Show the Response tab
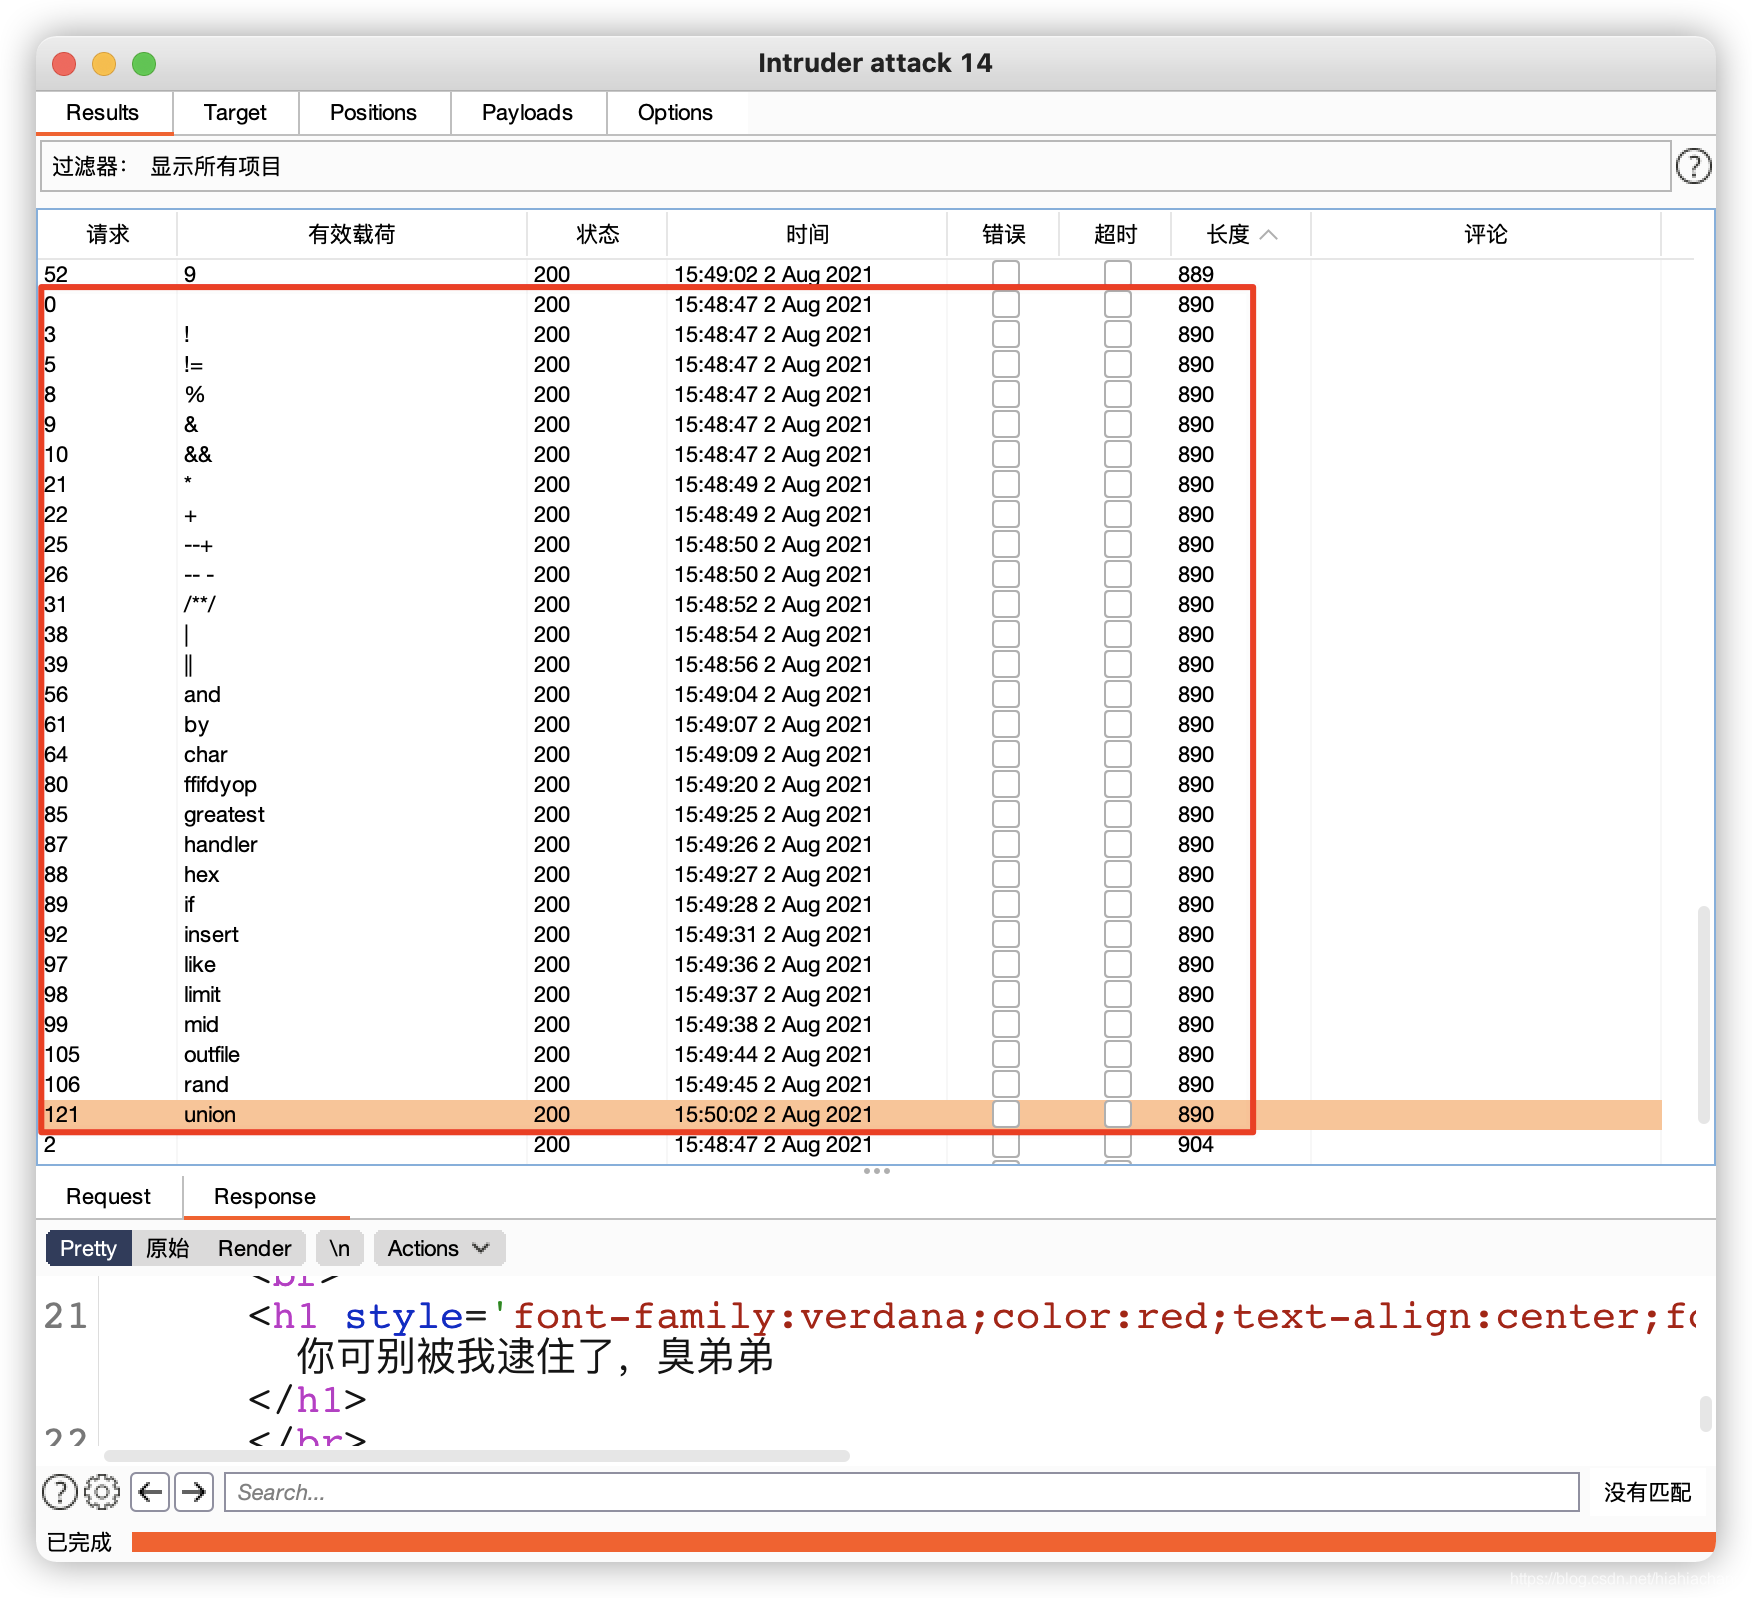Viewport: 1752px width, 1598px height. (265, 1196)
